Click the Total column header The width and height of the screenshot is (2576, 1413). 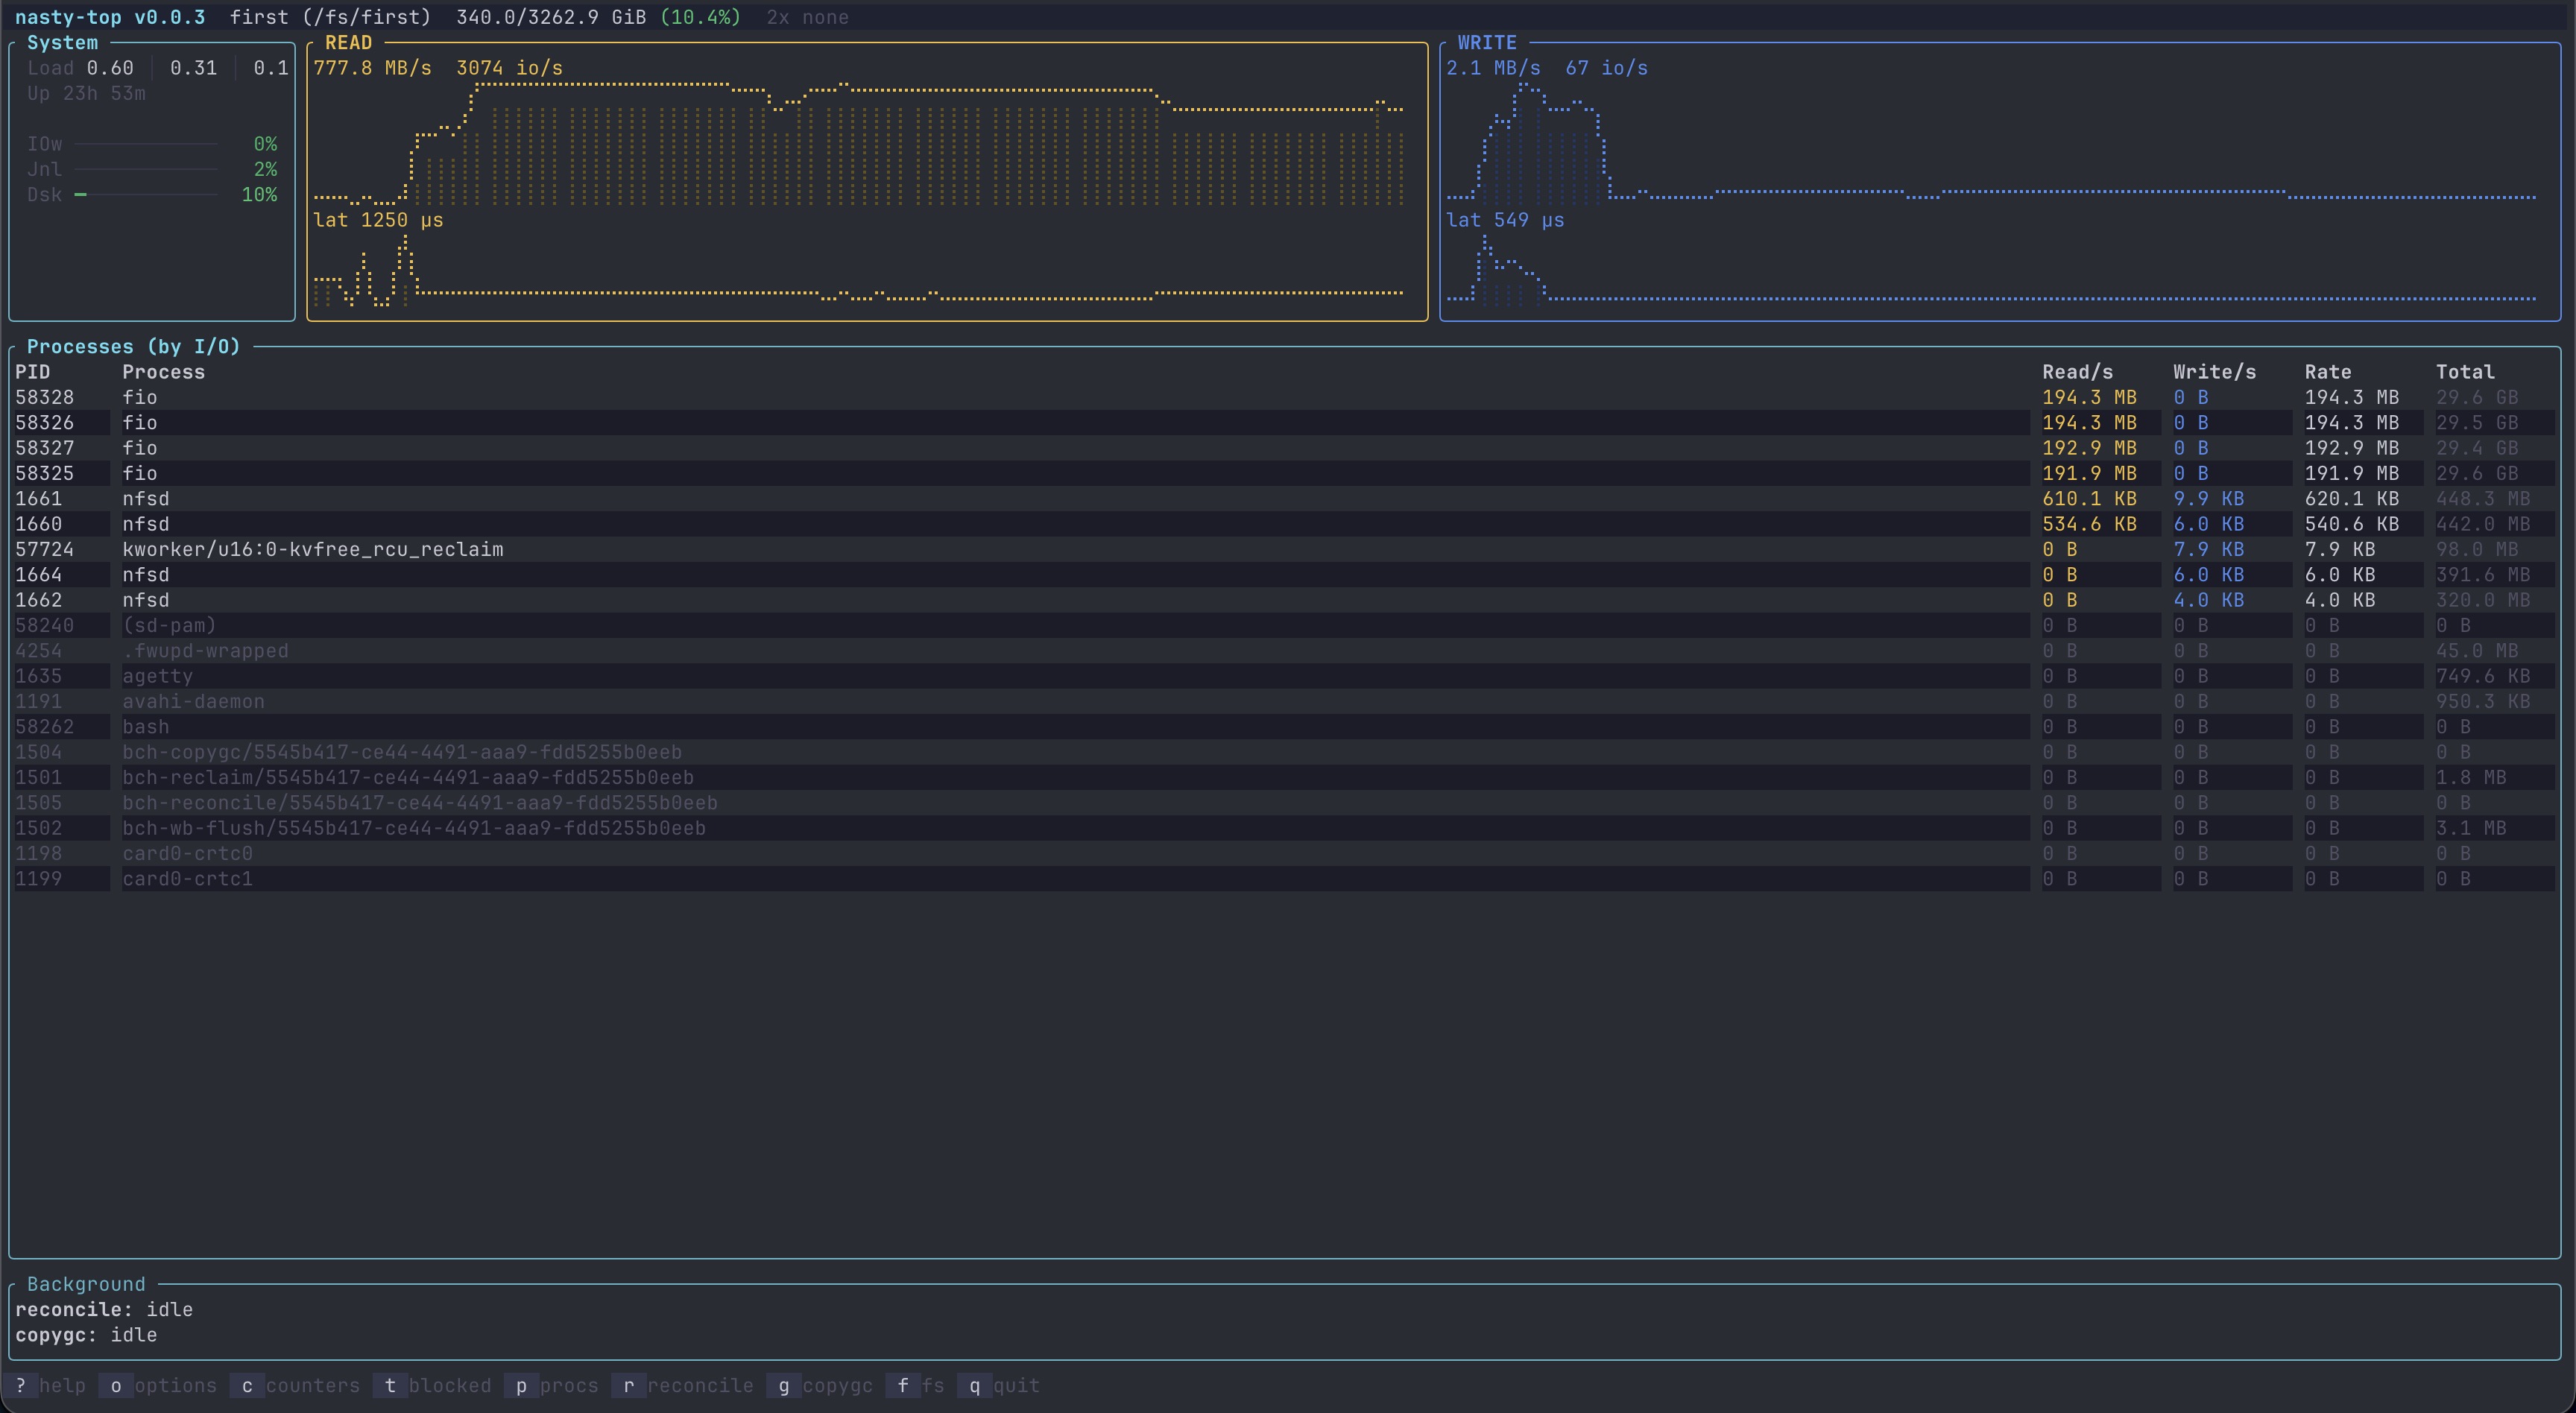point(2465,372)
